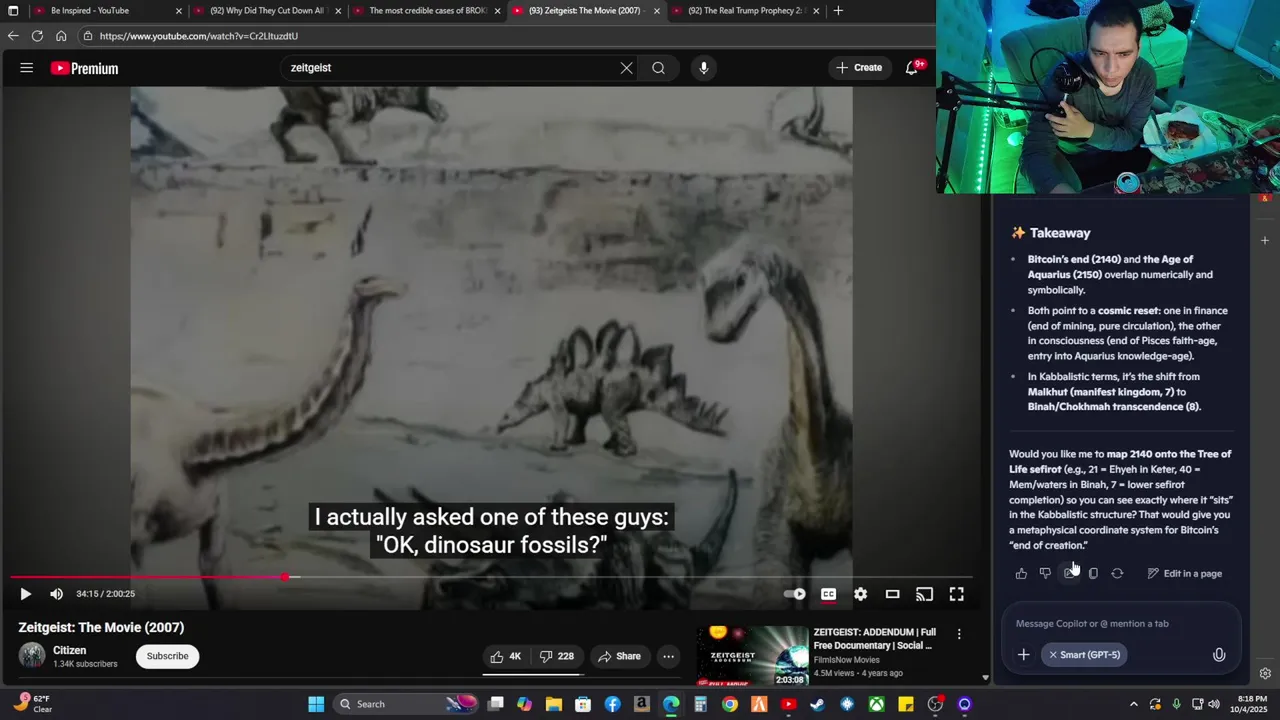The width and height of the screenshot is (1280, 720).
Task: Regenerate the Copilot response
Action: point(1117,574)
